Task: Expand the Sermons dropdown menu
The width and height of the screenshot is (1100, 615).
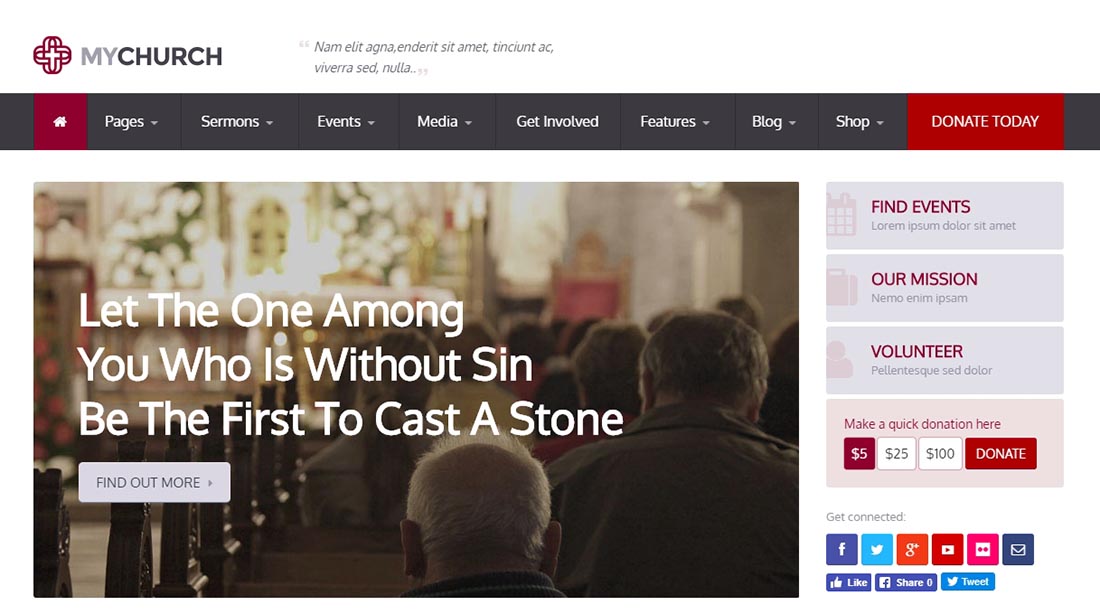Action: (237, 122)
